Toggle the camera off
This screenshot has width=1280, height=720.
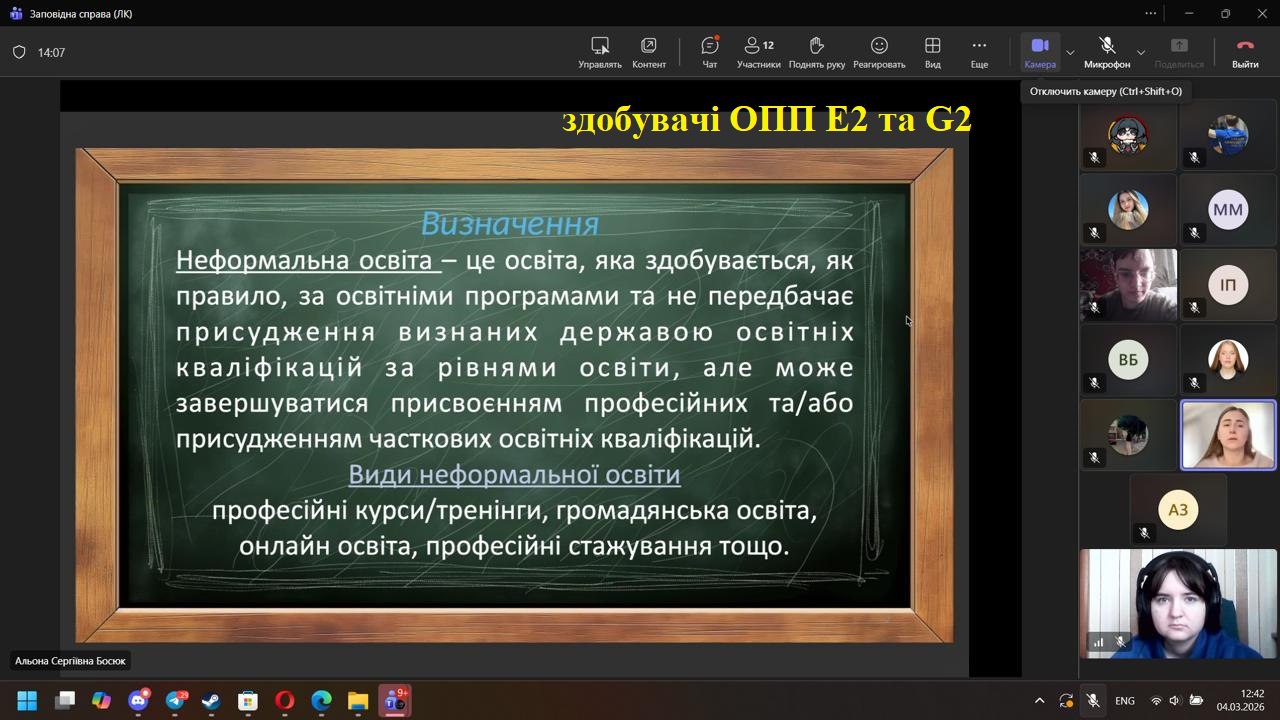tap(1039, 52)
